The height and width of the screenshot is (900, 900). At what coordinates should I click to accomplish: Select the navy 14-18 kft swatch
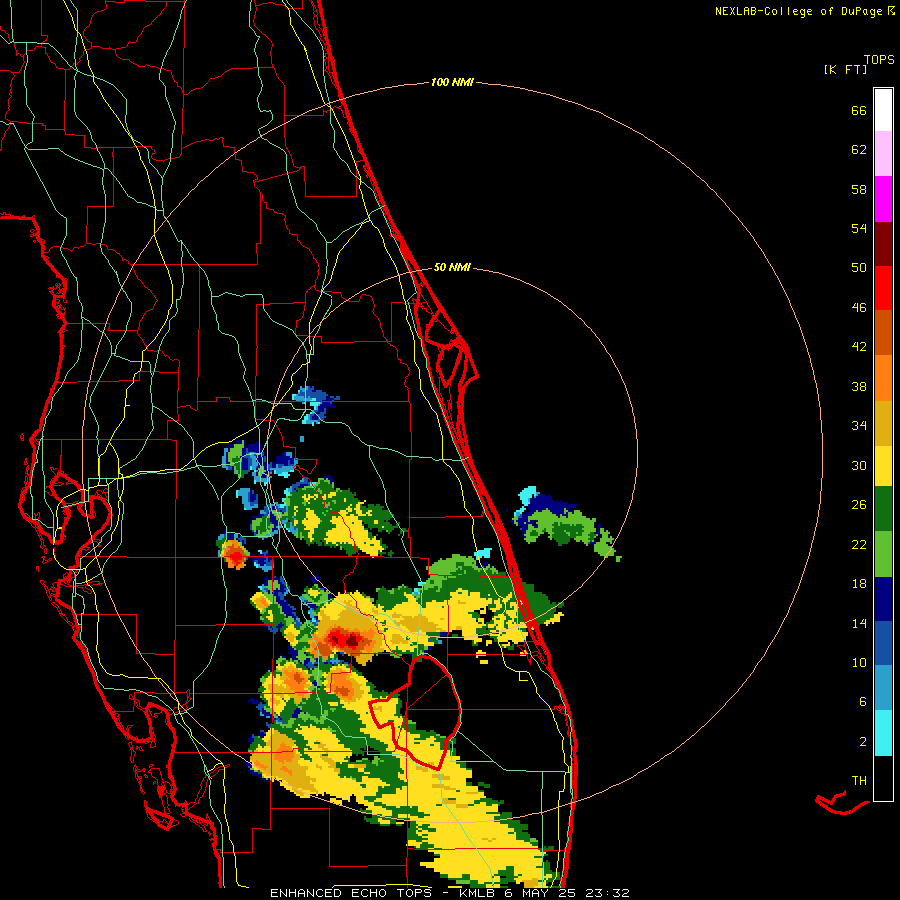(x=883, y=599)
